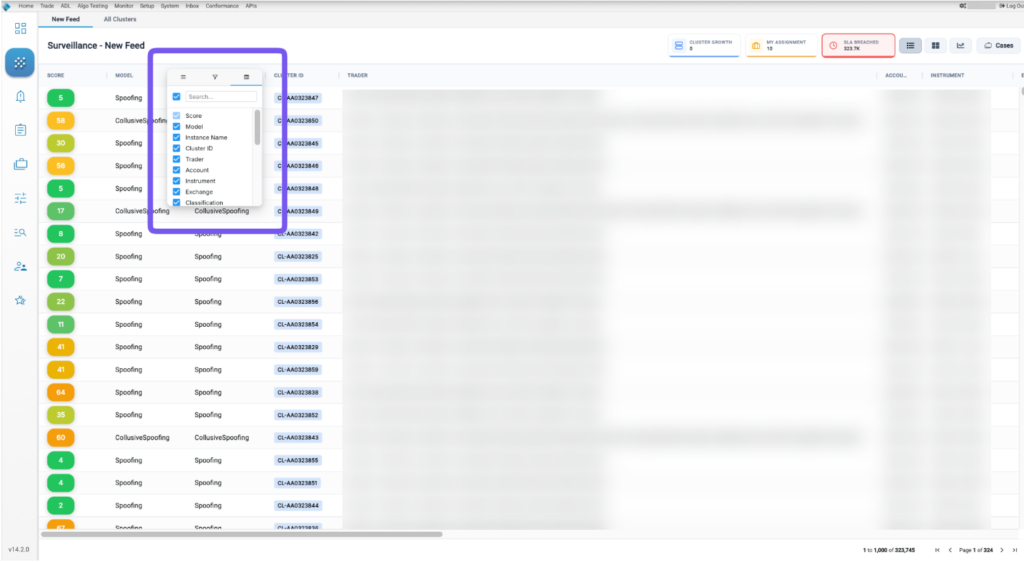Click the score badge 22
Image resolution: width=1024 pixels, height=562 pixels.
[x=61, y=302]
